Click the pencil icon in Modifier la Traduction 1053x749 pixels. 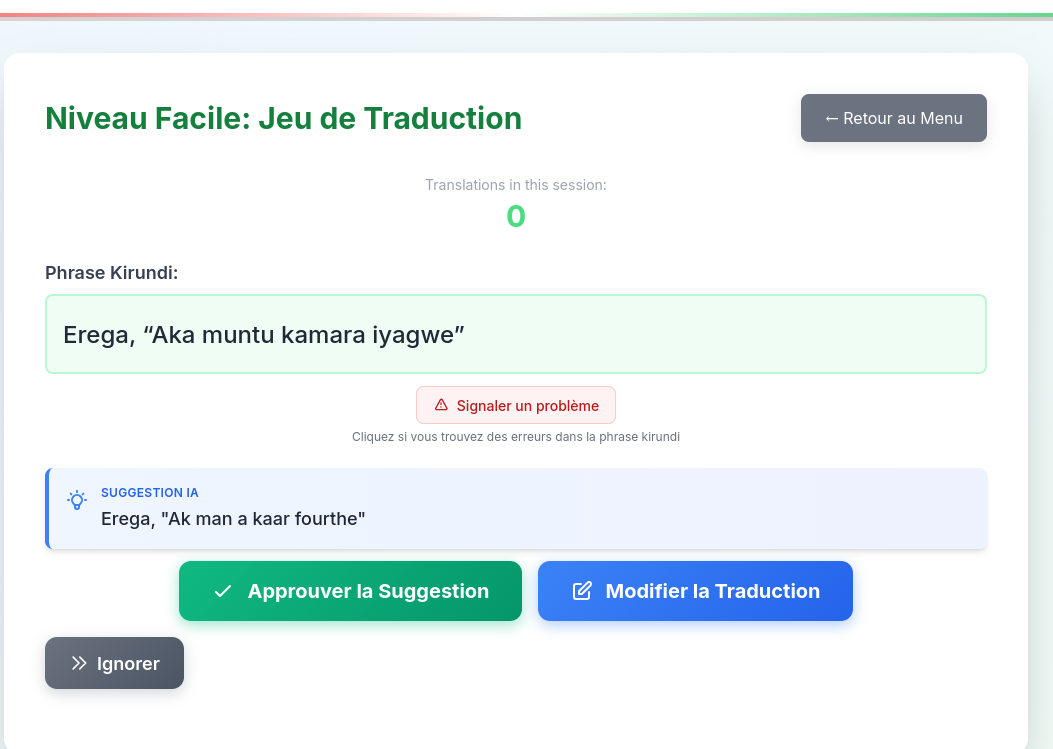click(581, 590)
